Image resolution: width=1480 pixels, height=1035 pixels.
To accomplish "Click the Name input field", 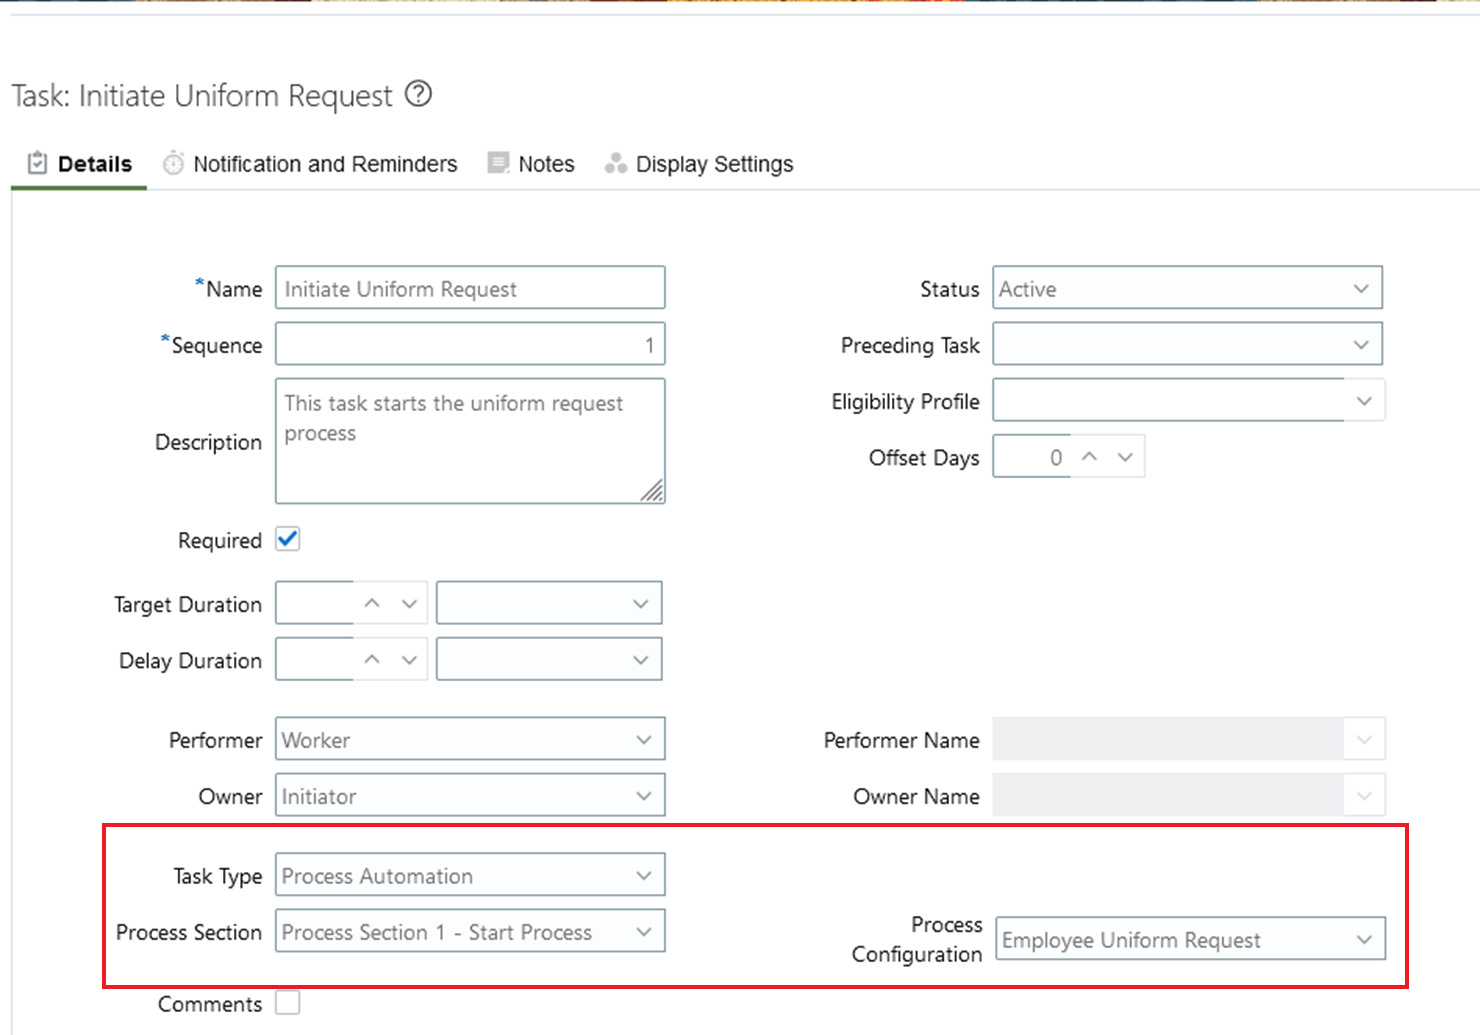I will point(469,288).
